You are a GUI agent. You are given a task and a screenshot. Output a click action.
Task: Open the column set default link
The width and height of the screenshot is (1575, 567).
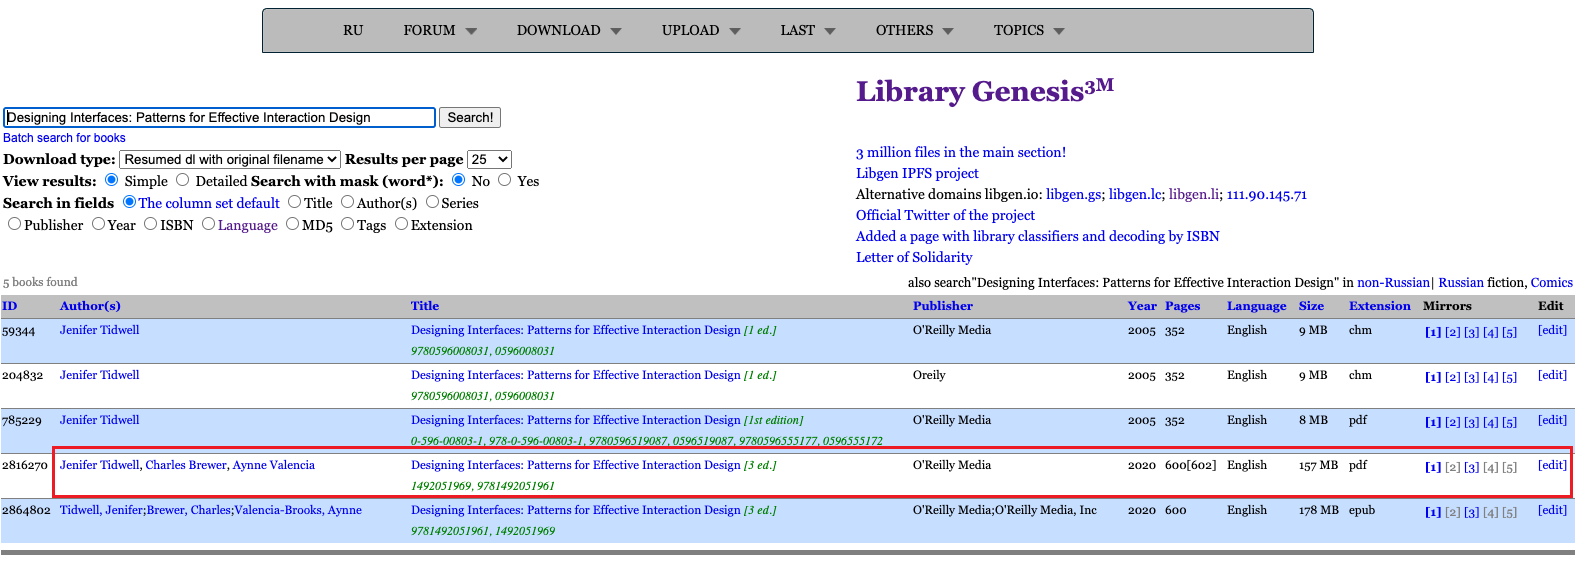pos(209,203)
